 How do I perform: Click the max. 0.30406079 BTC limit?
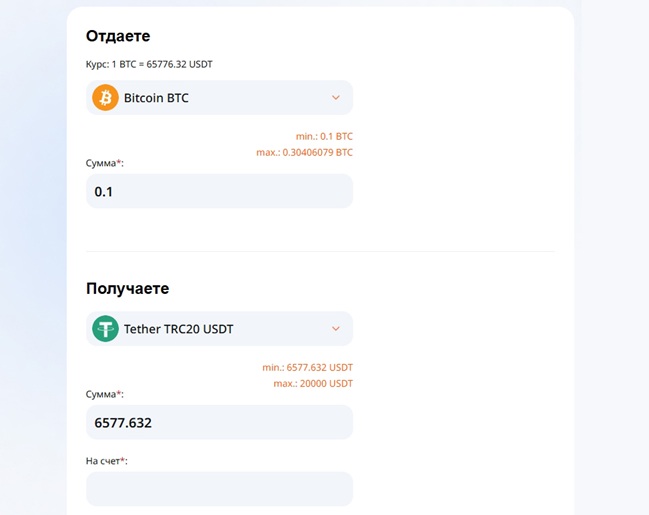304,152
